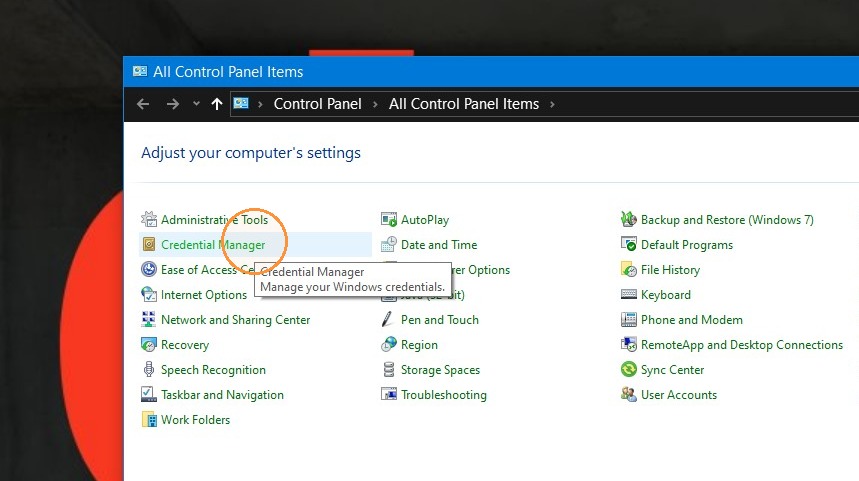
Task: Open the User Accounts icon
Action: click(628, 394)
